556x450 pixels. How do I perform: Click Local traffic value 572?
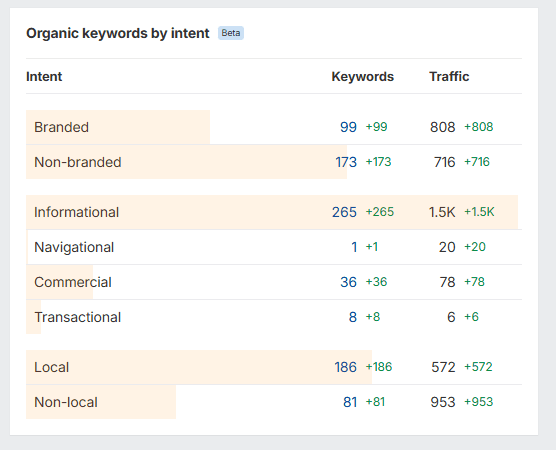[x=443, y=367]
